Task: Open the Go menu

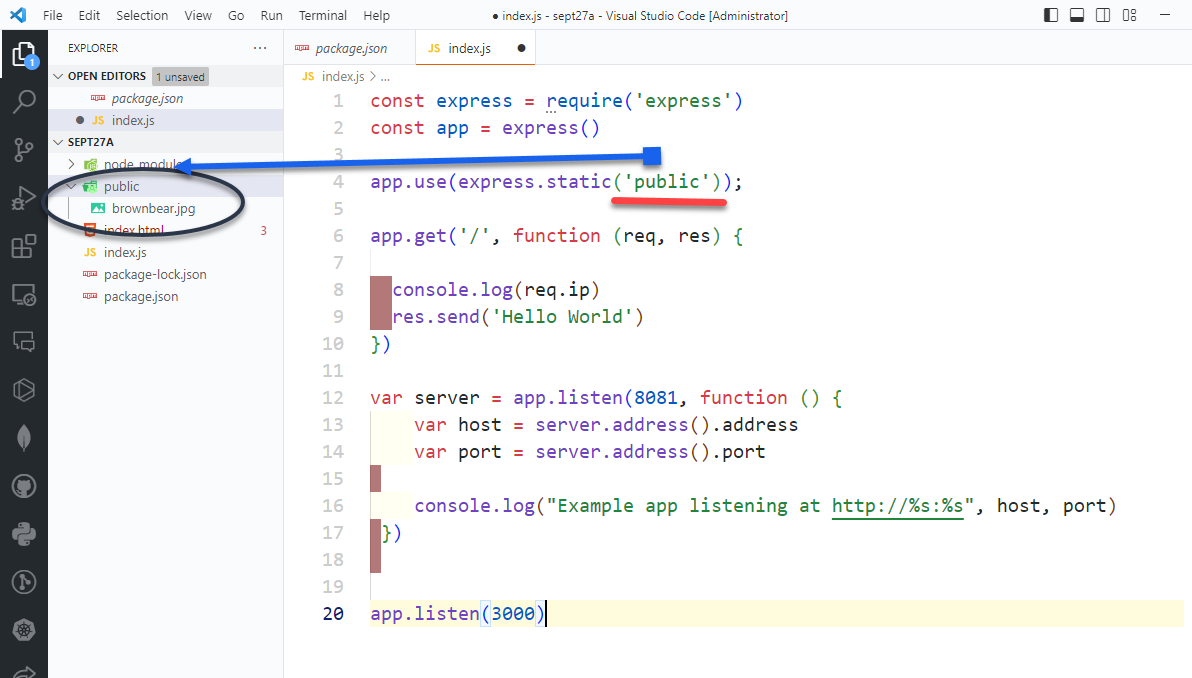Action: [236, 15]
